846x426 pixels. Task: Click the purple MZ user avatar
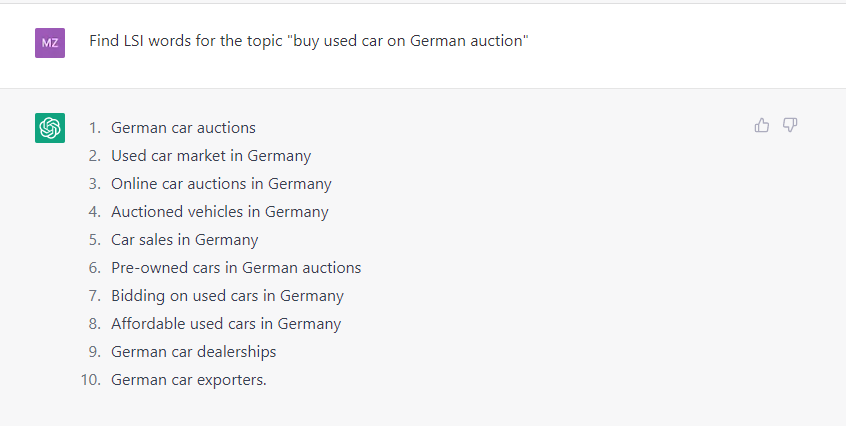[x=50, y=43]
